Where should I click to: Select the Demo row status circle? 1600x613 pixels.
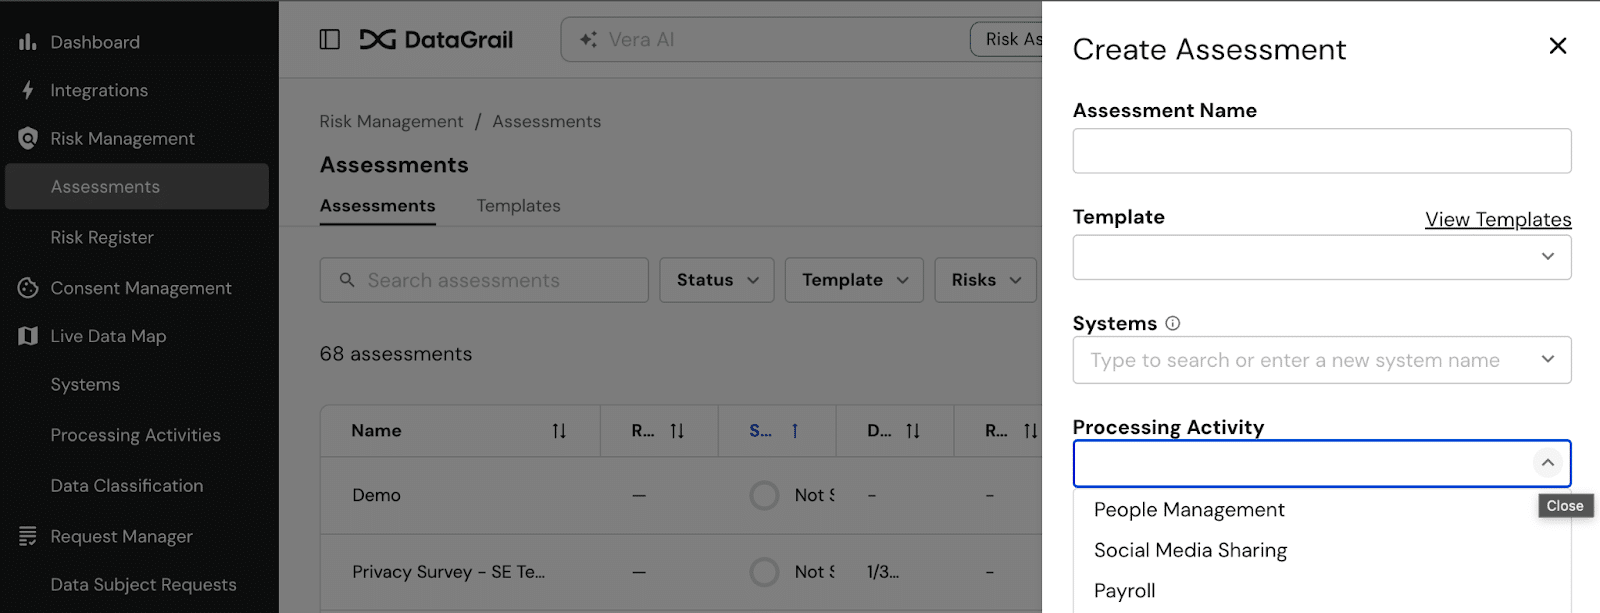pos(764,495)
